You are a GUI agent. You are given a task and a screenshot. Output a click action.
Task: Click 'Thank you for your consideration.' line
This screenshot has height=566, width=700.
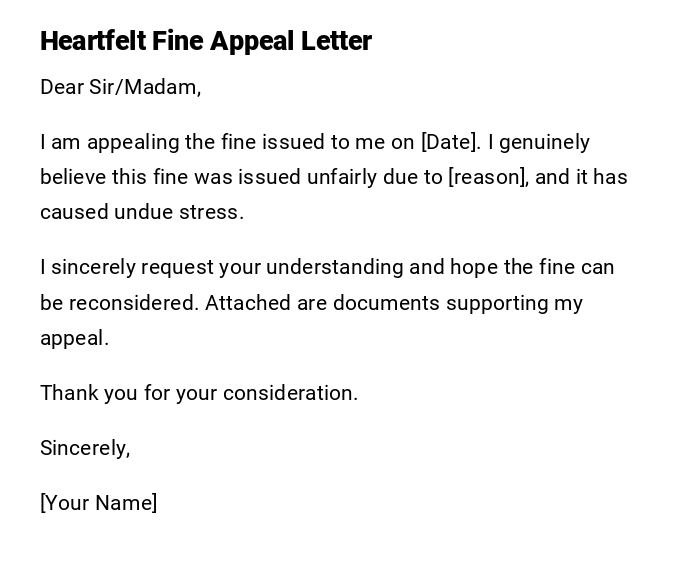point(199,393)
